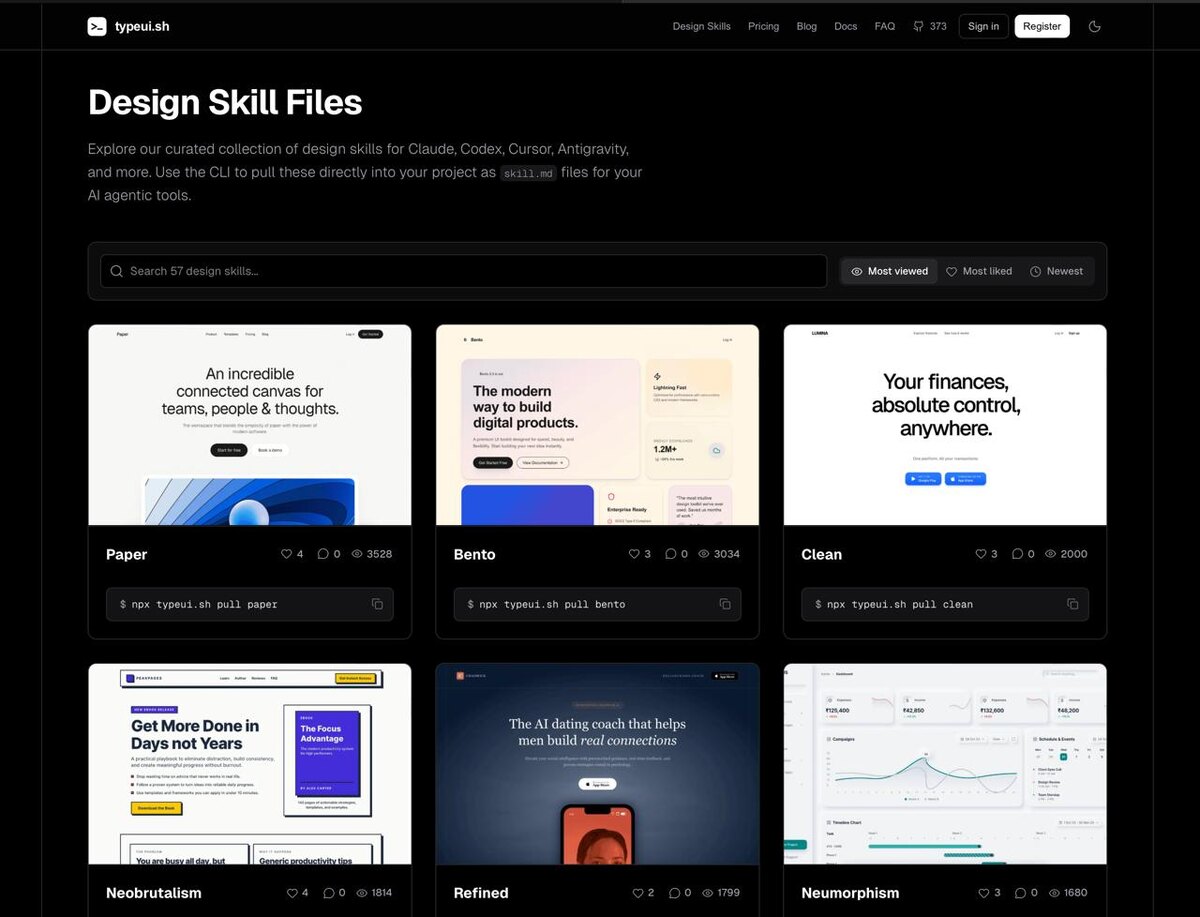Click the Sign in button
1200x917 pixels.
click(x=983, y=26)
